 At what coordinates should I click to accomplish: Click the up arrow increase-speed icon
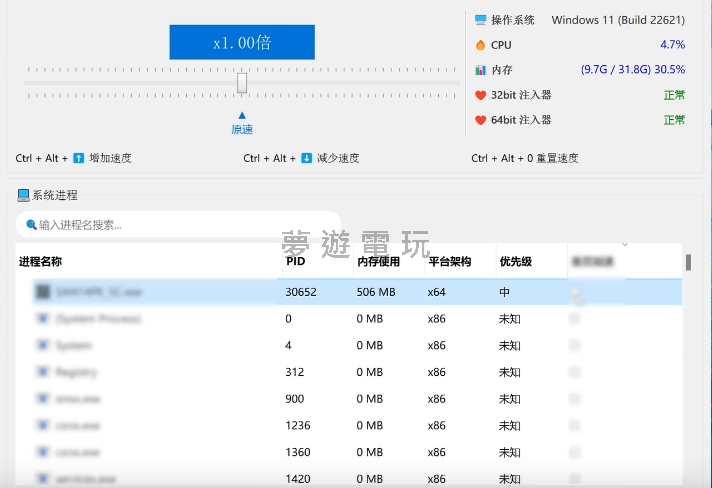click(x=79, y=158)
